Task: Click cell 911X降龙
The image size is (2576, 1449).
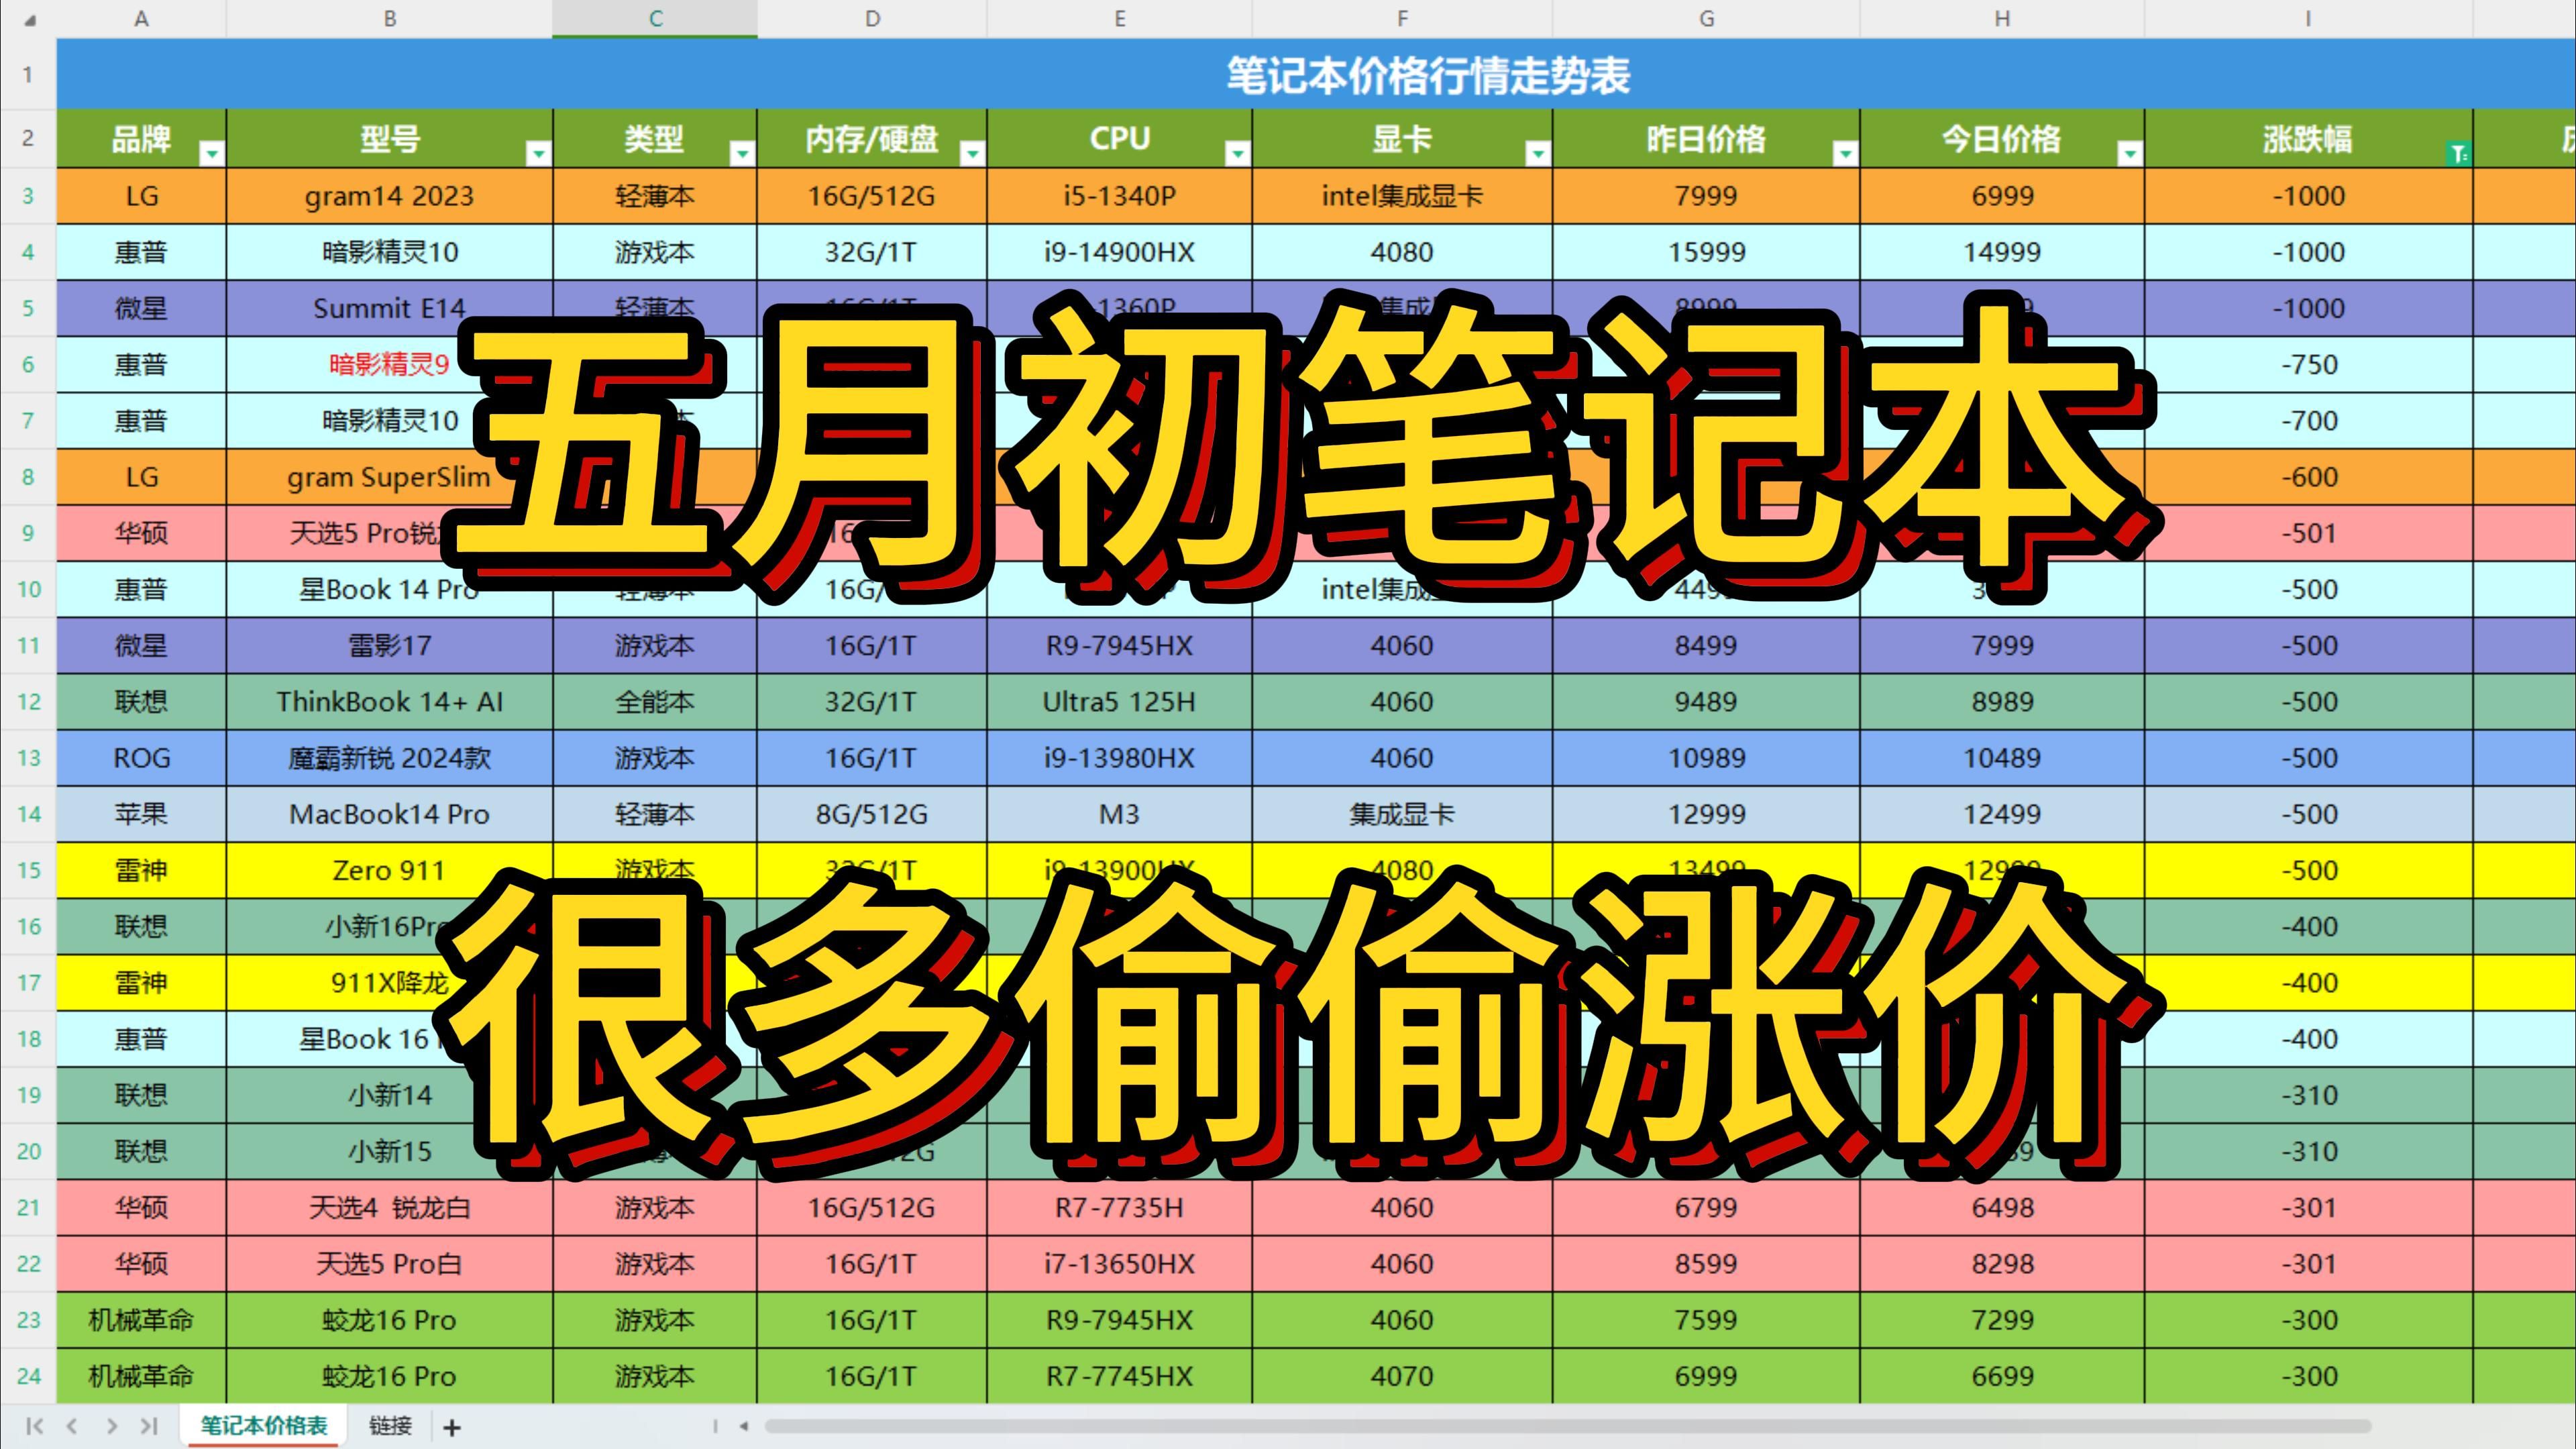Action: [x=389, y=983]
